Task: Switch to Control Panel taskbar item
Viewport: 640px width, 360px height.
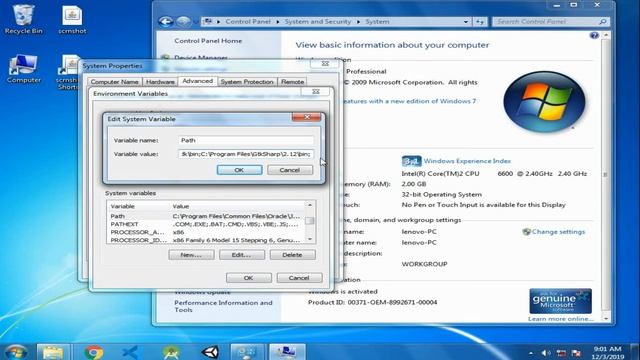Action: (x=247, y=352)
